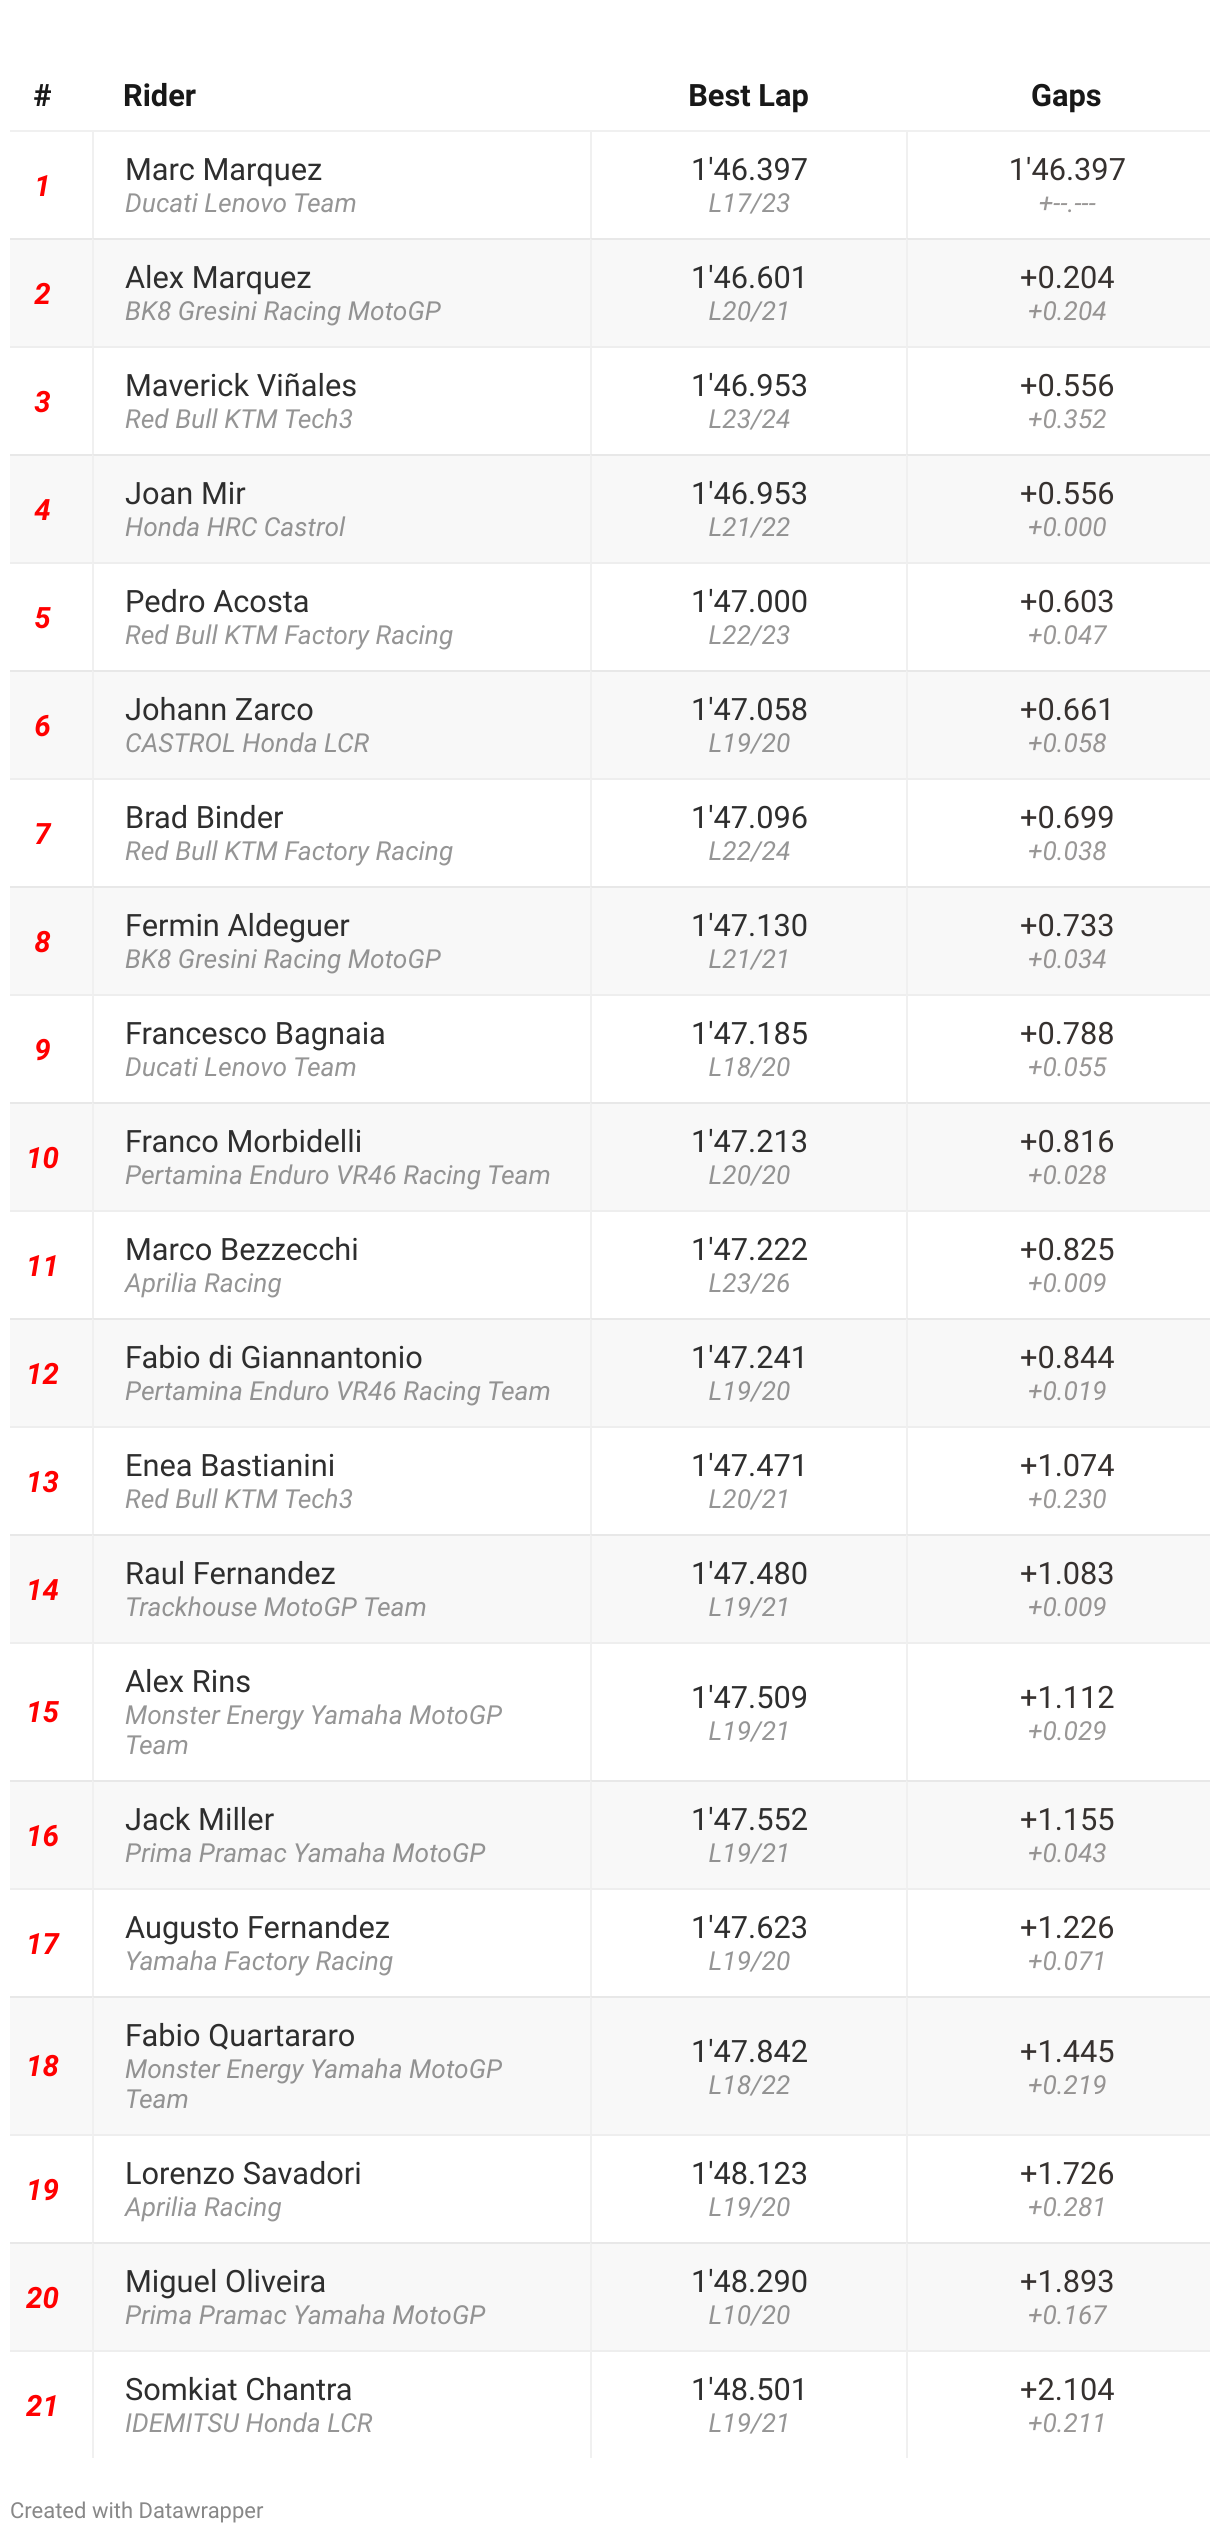Click Johann Zarco's best lap 1'47.058

pos(748,710)
